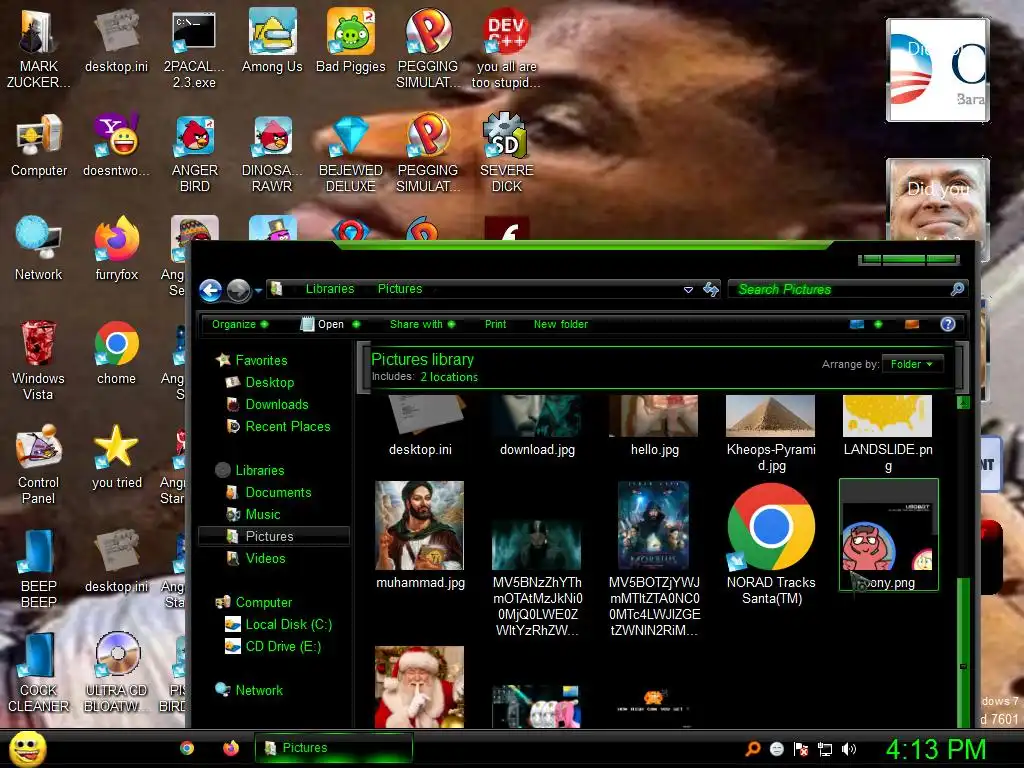1024x768 pixels.
Task: Click the volume speaker tray icon
Action: (849, 749)
